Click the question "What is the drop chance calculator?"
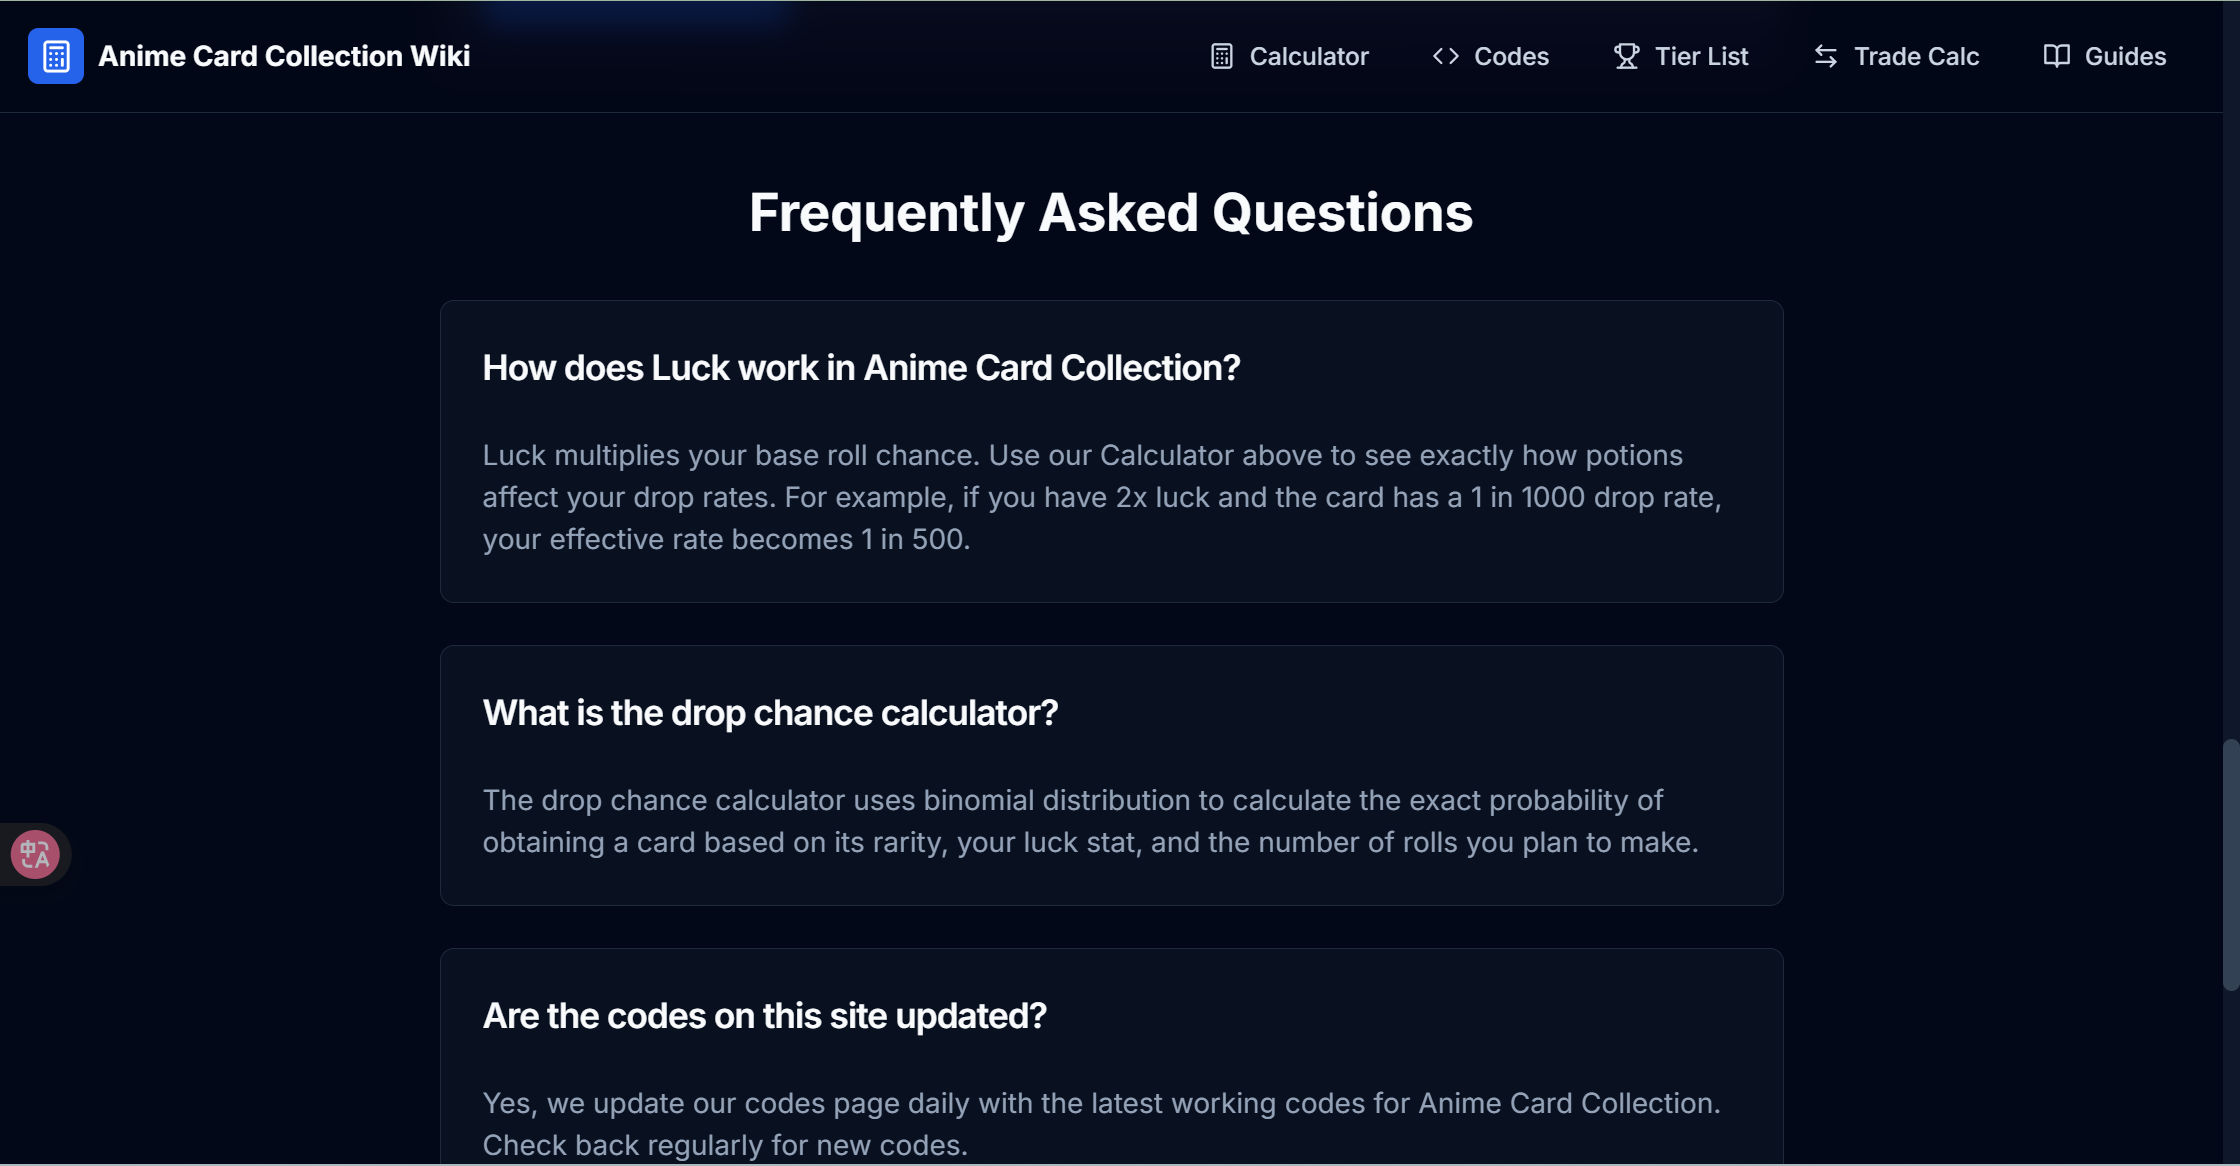Image resolution: width=2240 pixels, height=1166 pixels. point(770,712)
